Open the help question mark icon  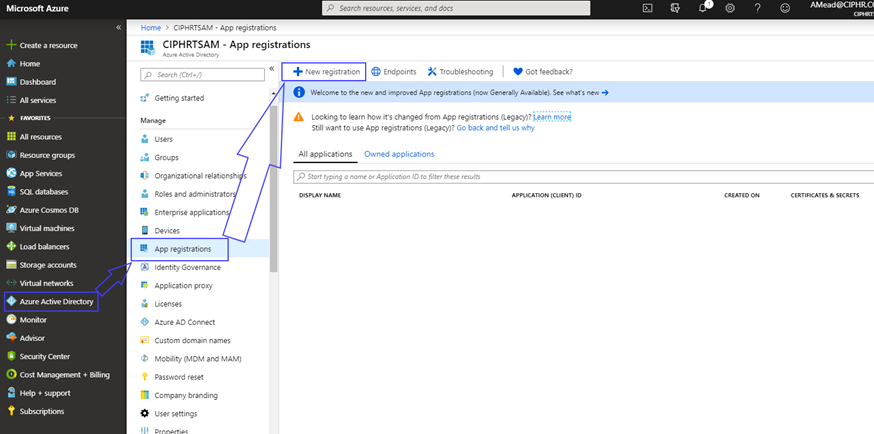758,8
